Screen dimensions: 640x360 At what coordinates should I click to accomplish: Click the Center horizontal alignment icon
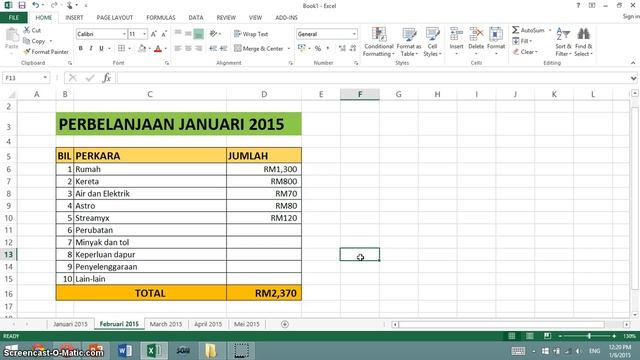(188, 49)
